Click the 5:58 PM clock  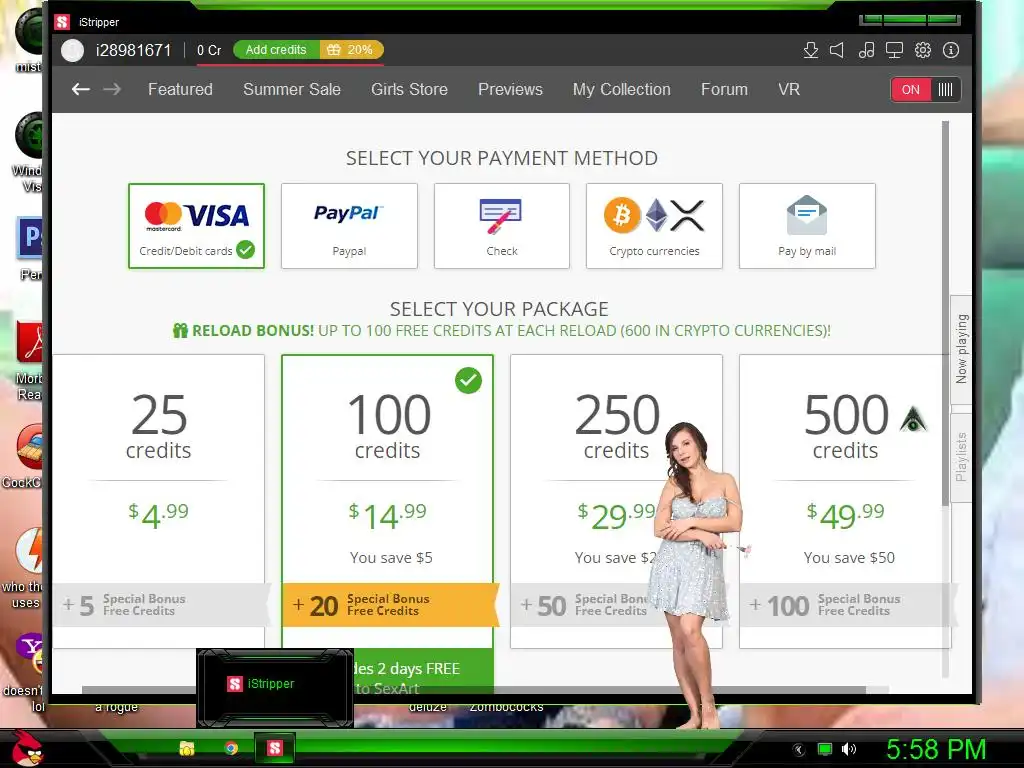(936, 749)
